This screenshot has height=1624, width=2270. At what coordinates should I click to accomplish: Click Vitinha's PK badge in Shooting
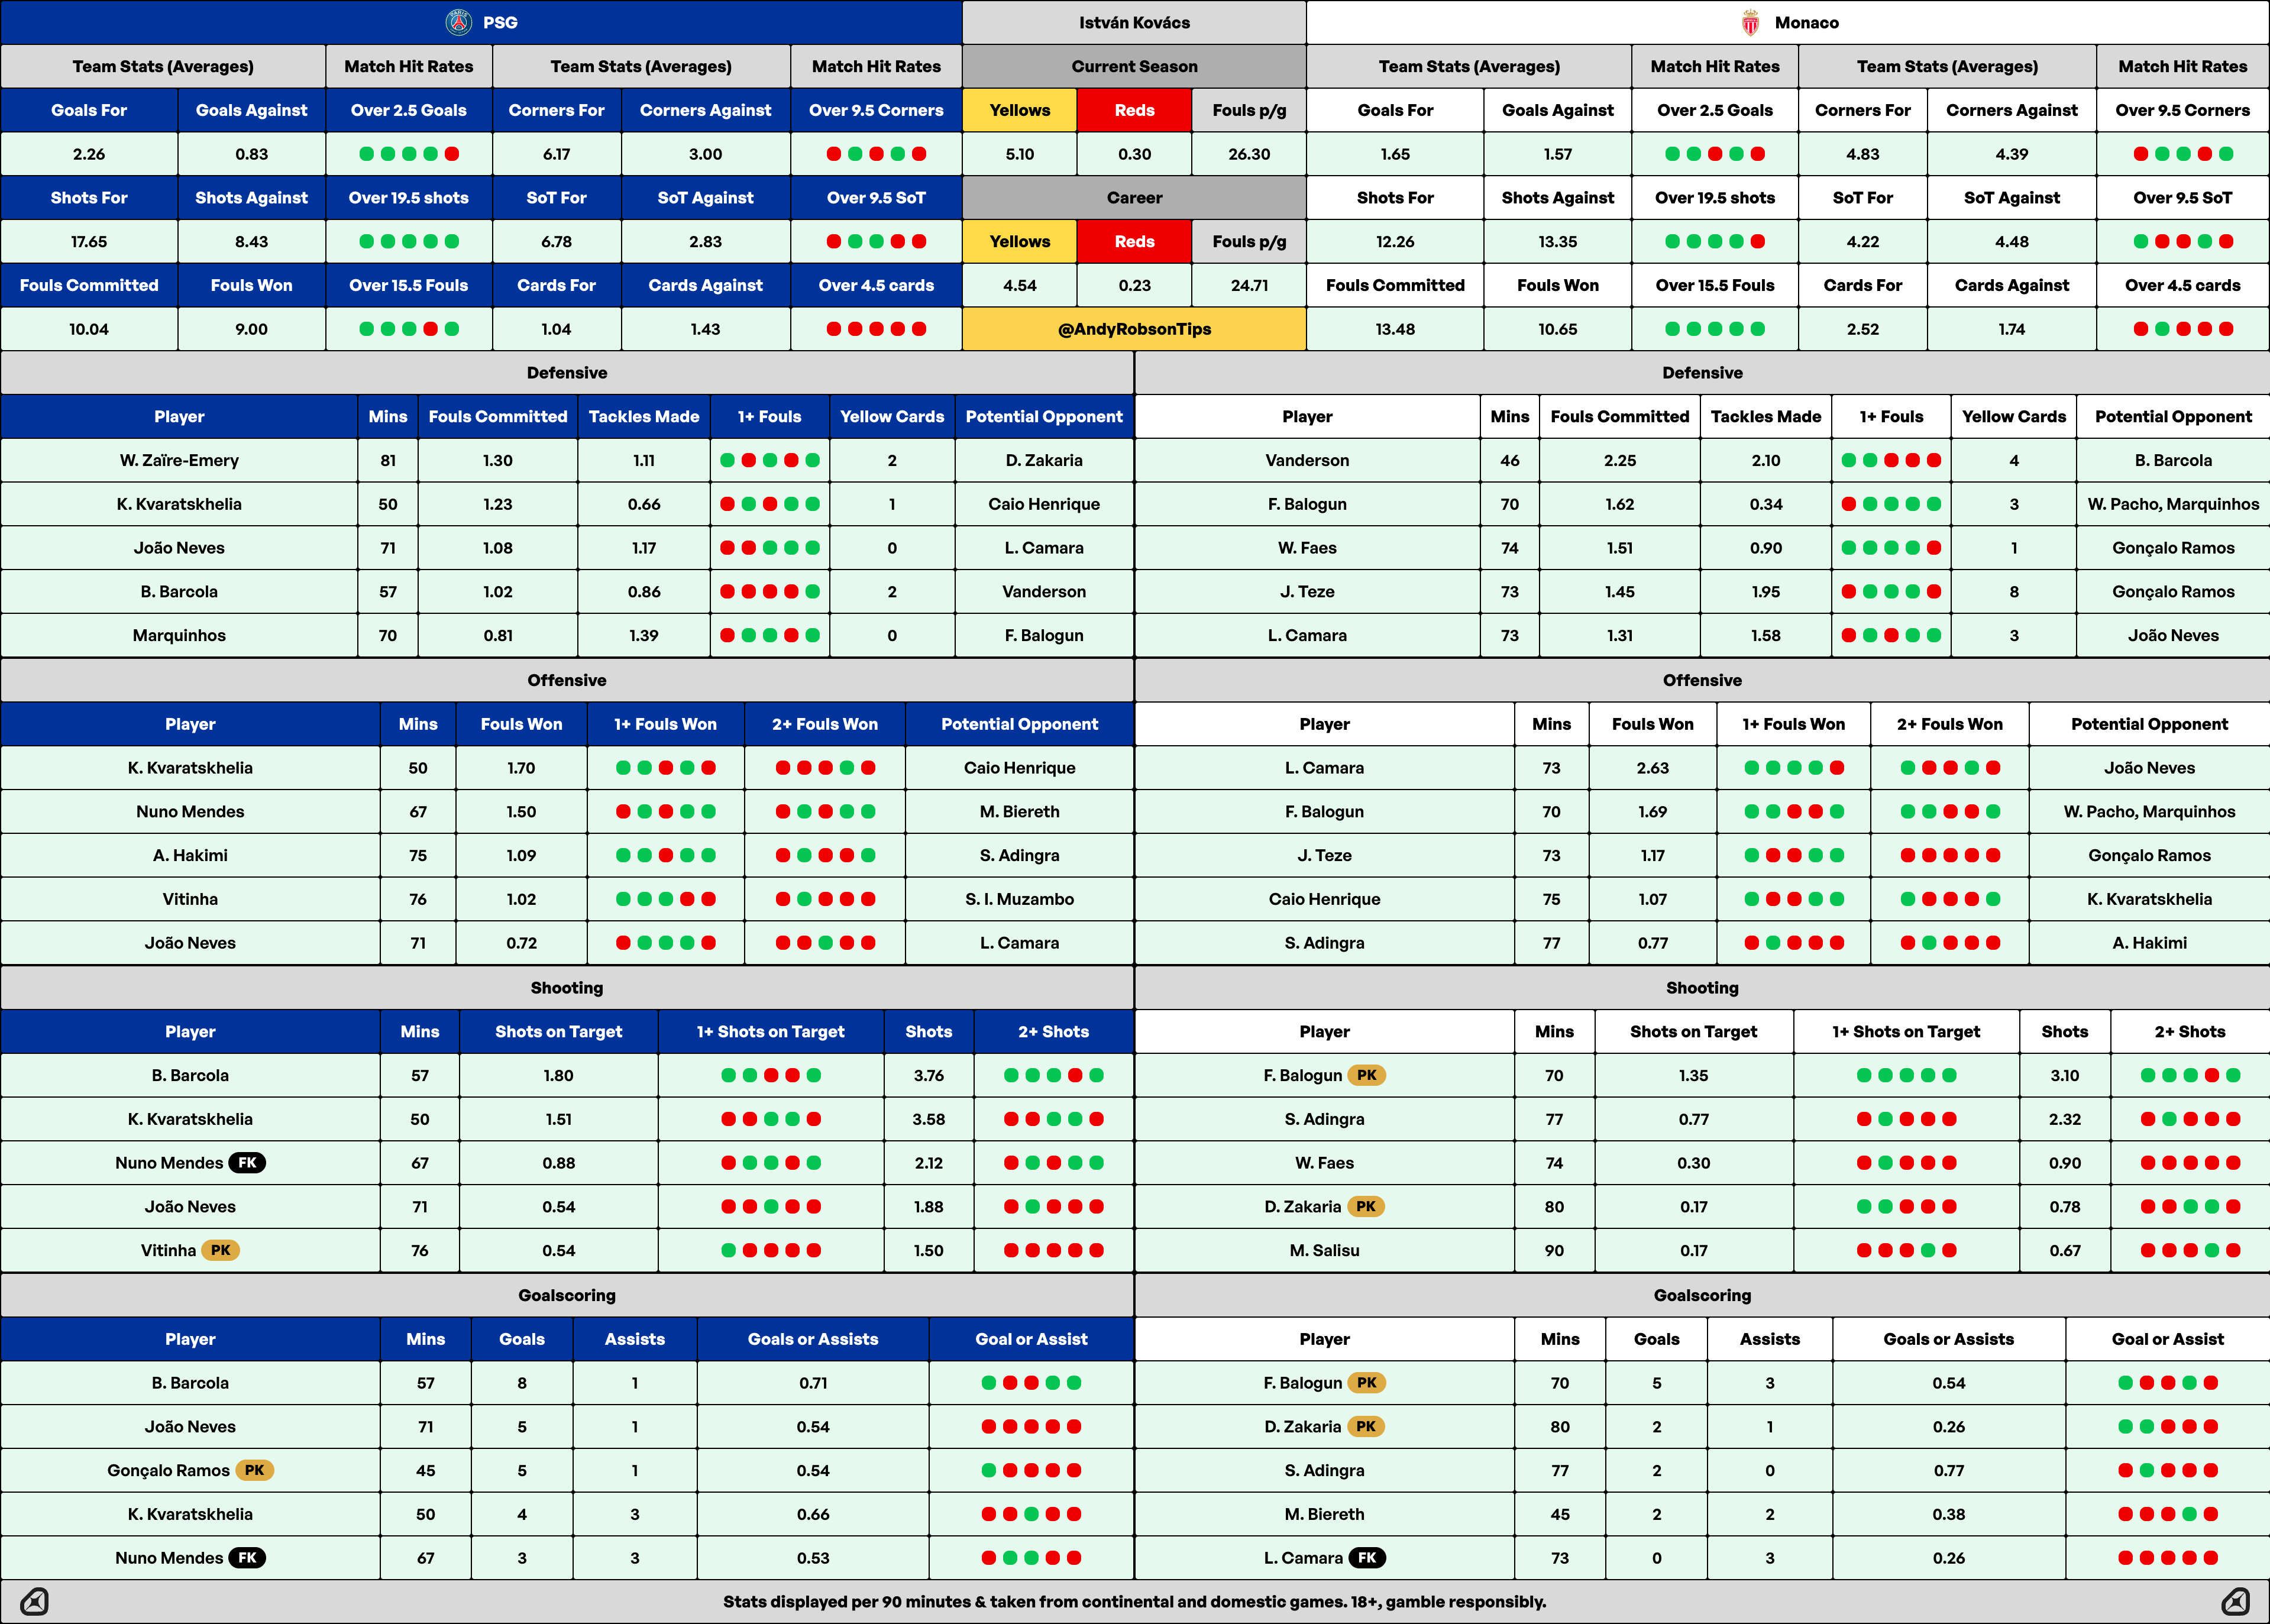coord(220,1250)
